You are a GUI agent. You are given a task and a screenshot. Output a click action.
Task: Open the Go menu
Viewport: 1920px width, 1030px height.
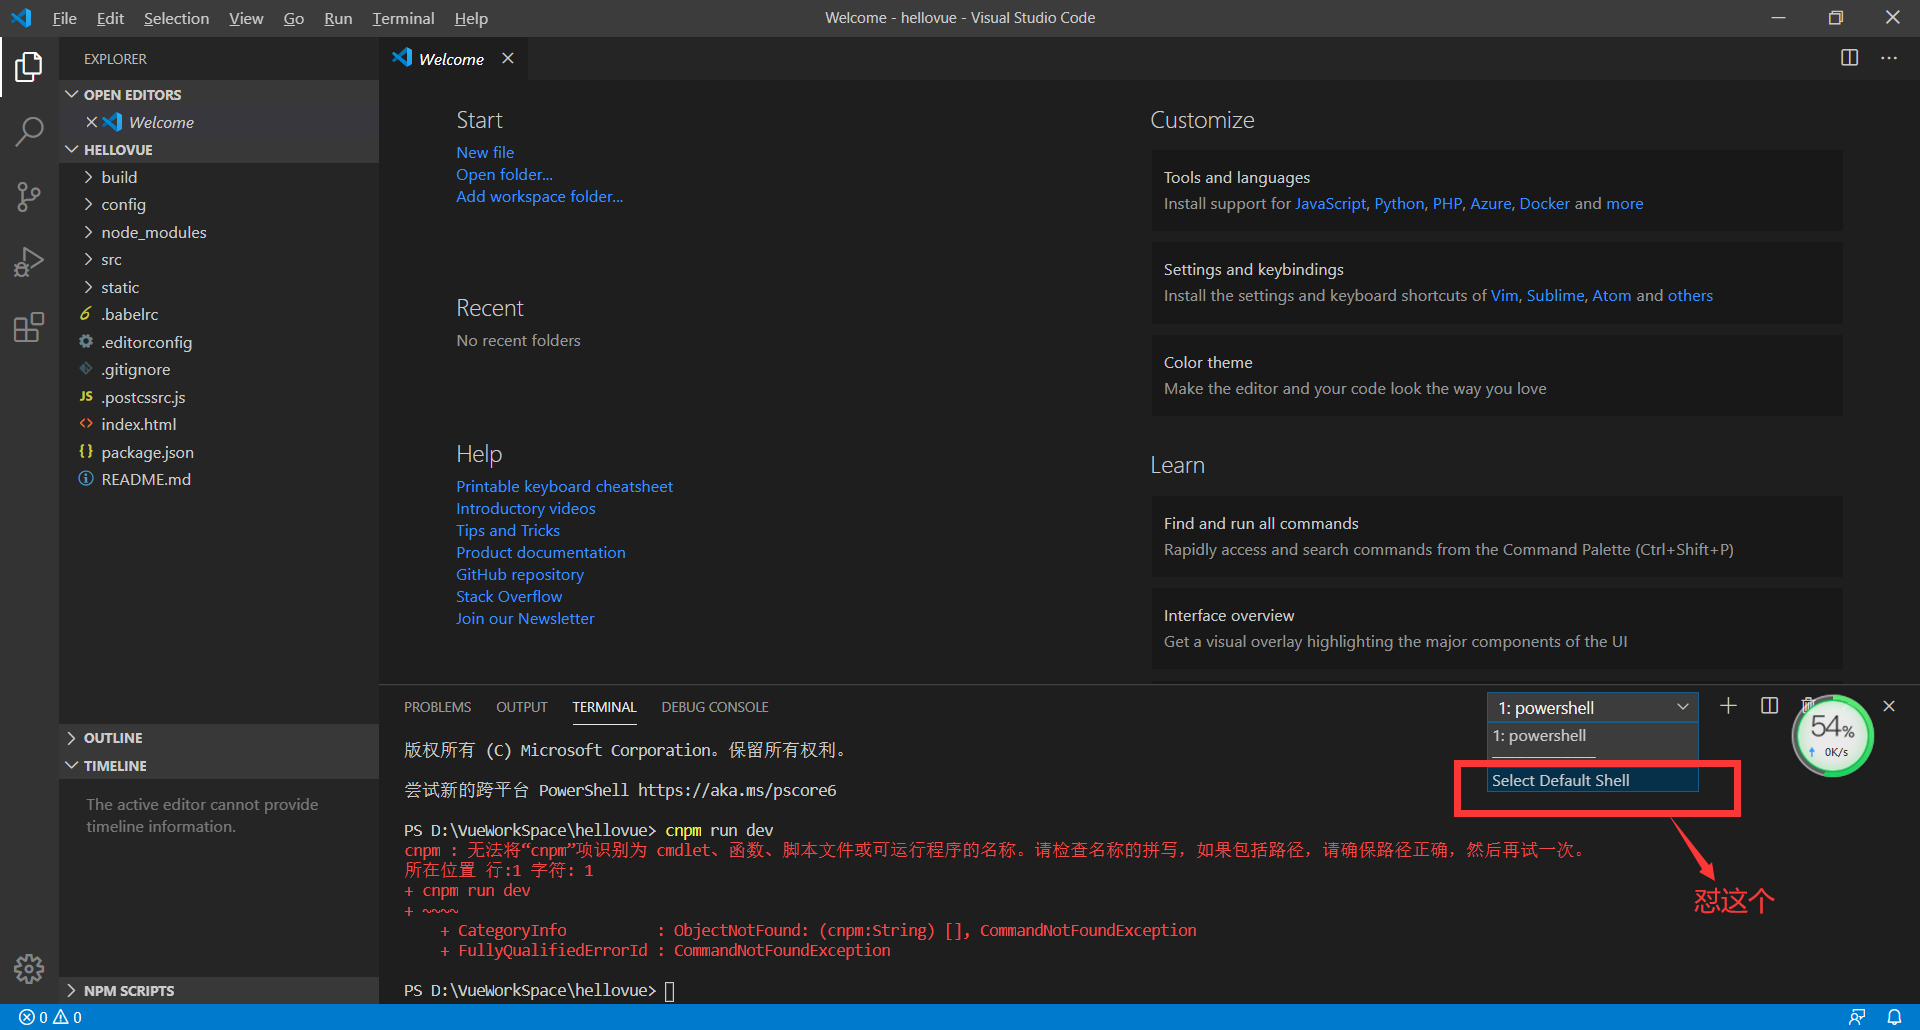pos(293,18)
